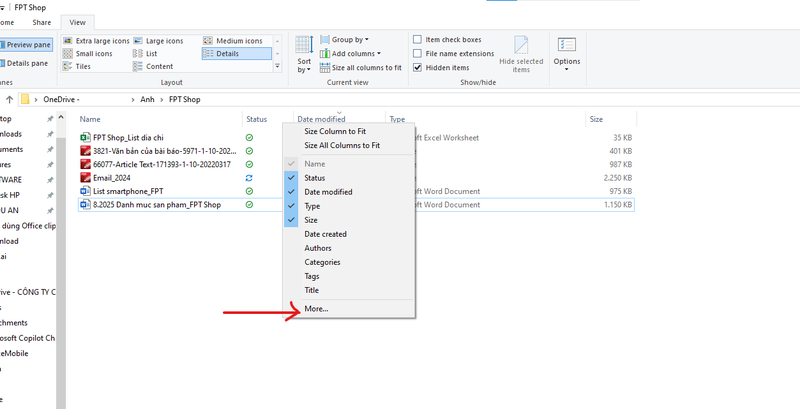Choose Content layout view
The height and width of the screenshot is (409, 800).
point(153,66)
